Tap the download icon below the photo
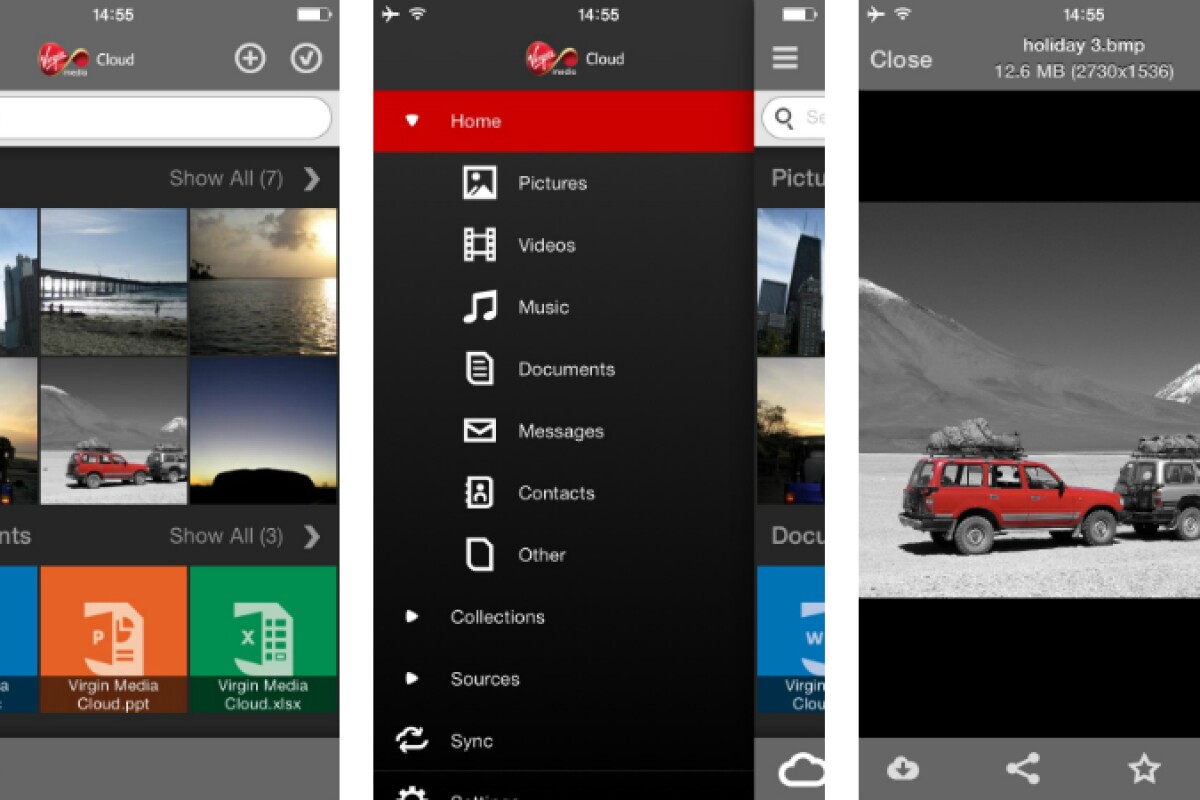The image size is (1200, 800). (x=903, y=769)
